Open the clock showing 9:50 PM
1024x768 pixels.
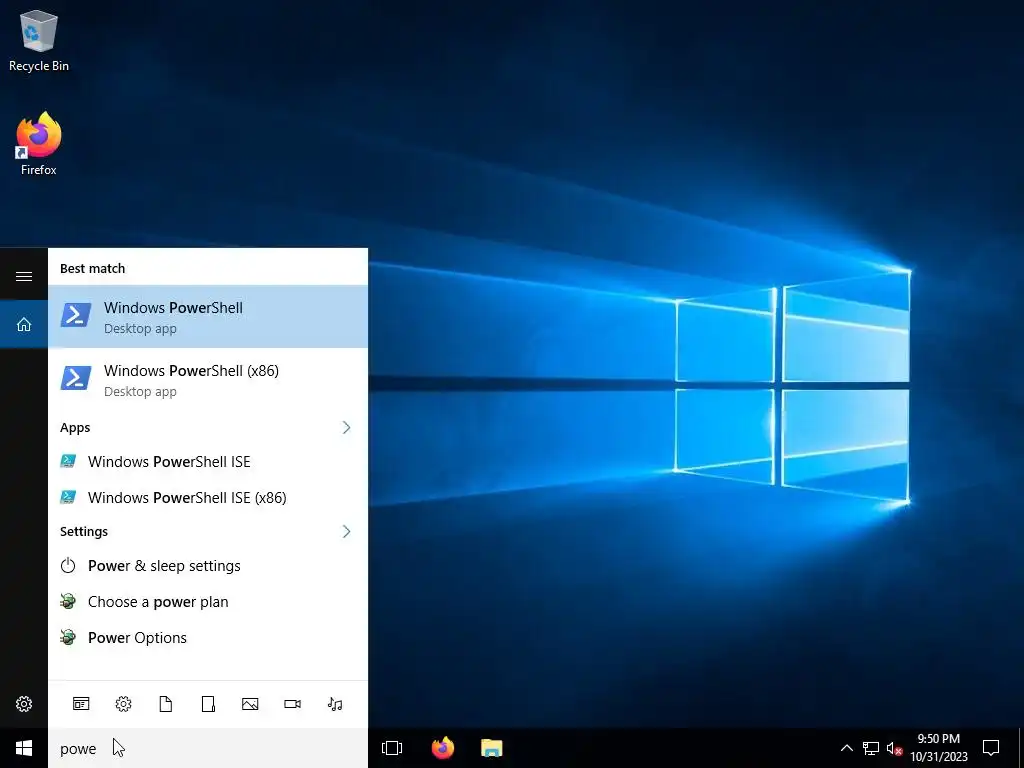click(x=939, y=748)
